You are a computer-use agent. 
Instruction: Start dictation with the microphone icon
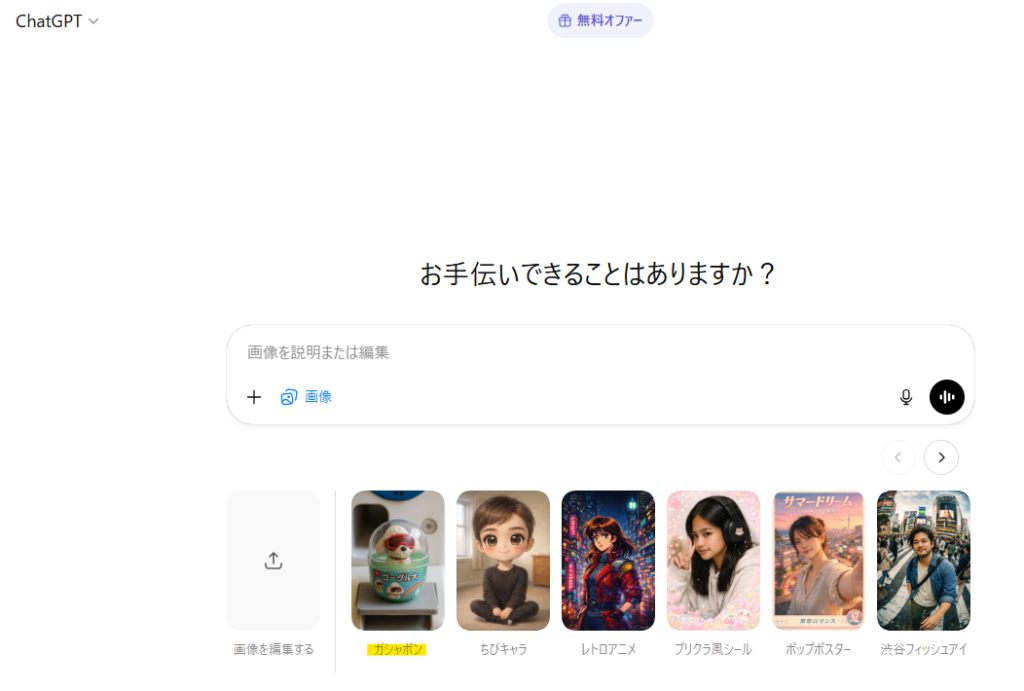[906, 397]
